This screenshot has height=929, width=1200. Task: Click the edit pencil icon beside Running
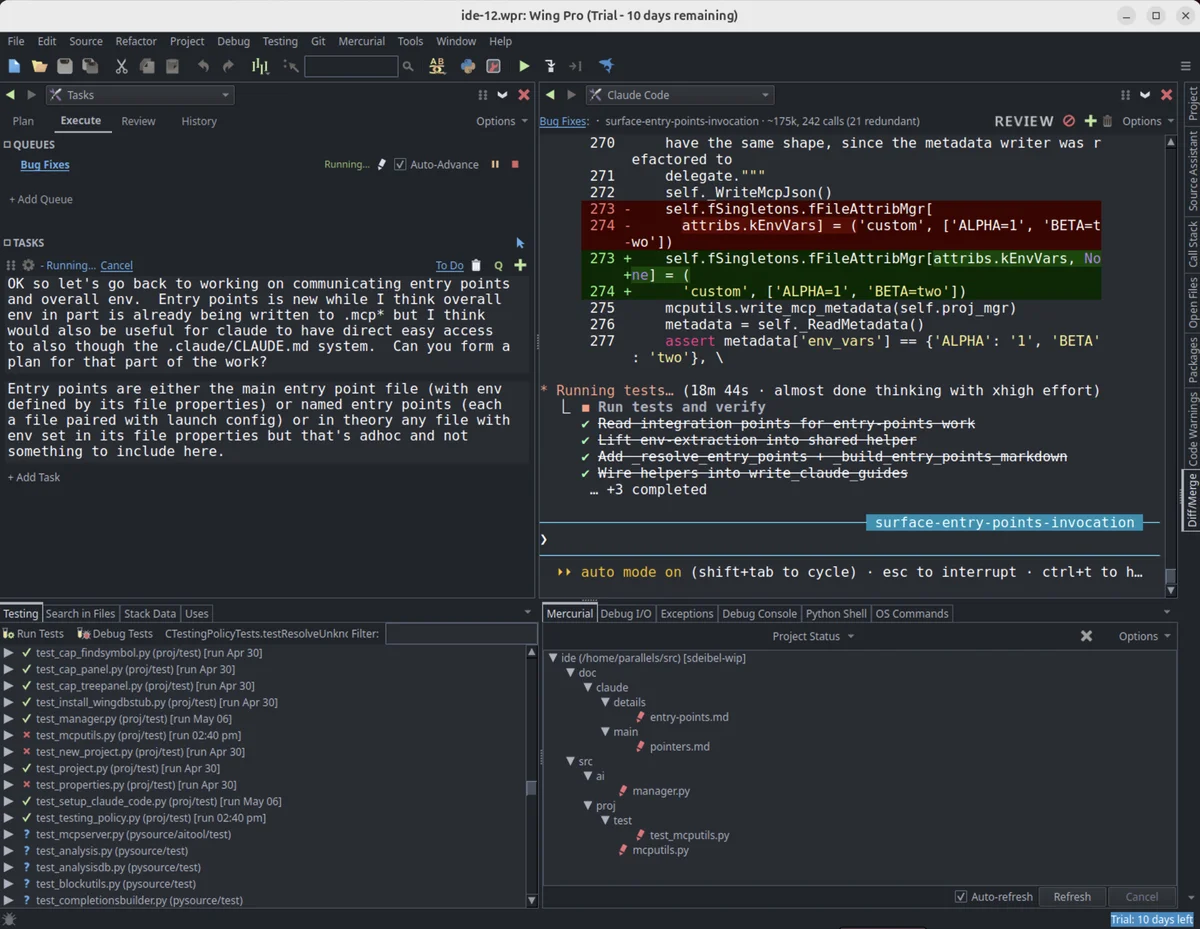(x=381, y=164)
